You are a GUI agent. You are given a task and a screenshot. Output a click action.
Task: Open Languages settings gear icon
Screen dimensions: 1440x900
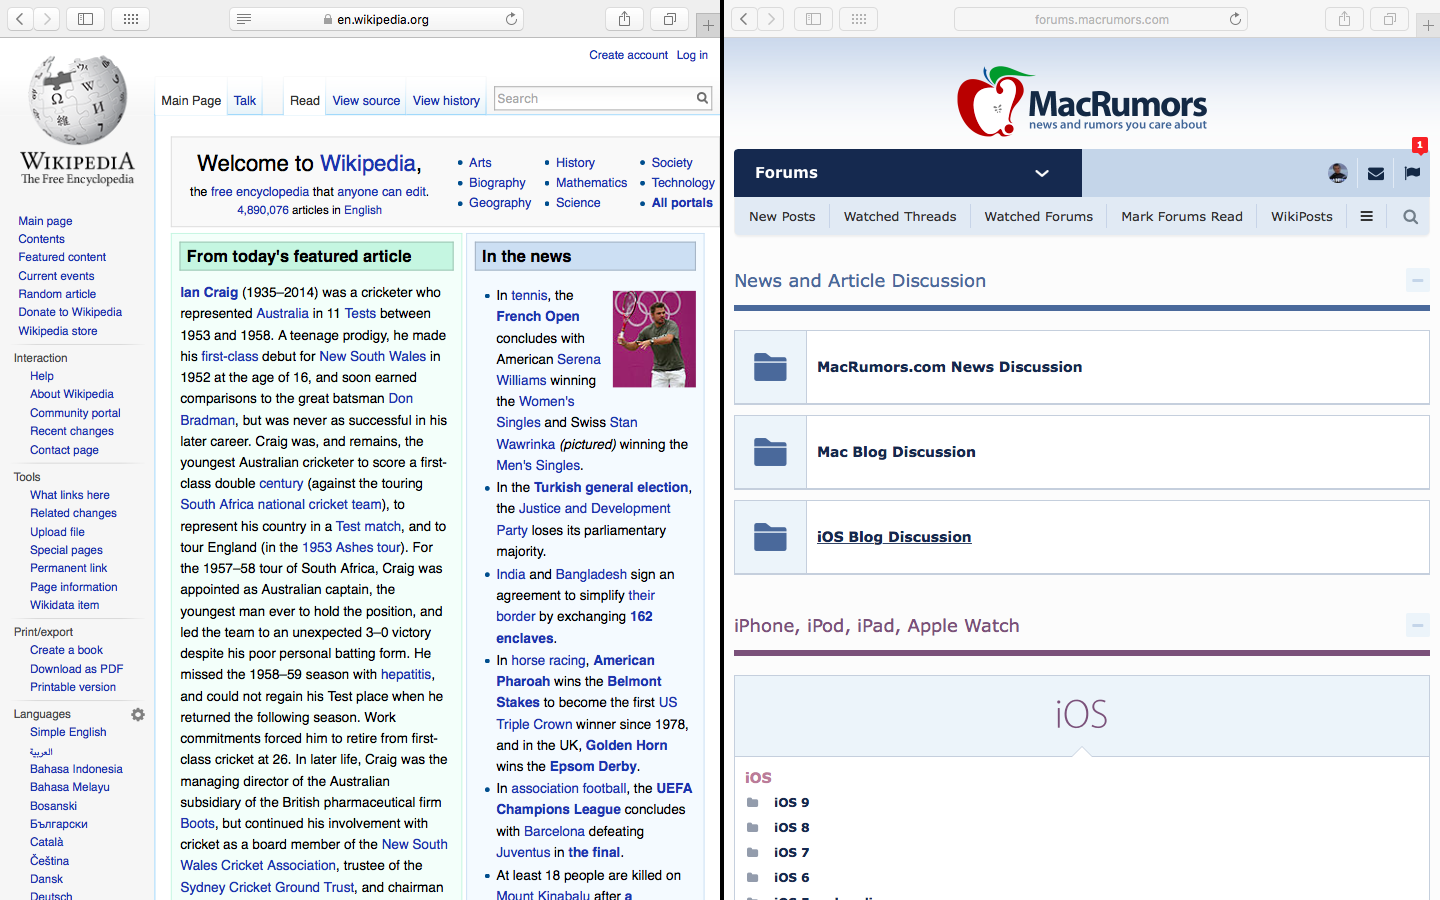pos(138,714)
